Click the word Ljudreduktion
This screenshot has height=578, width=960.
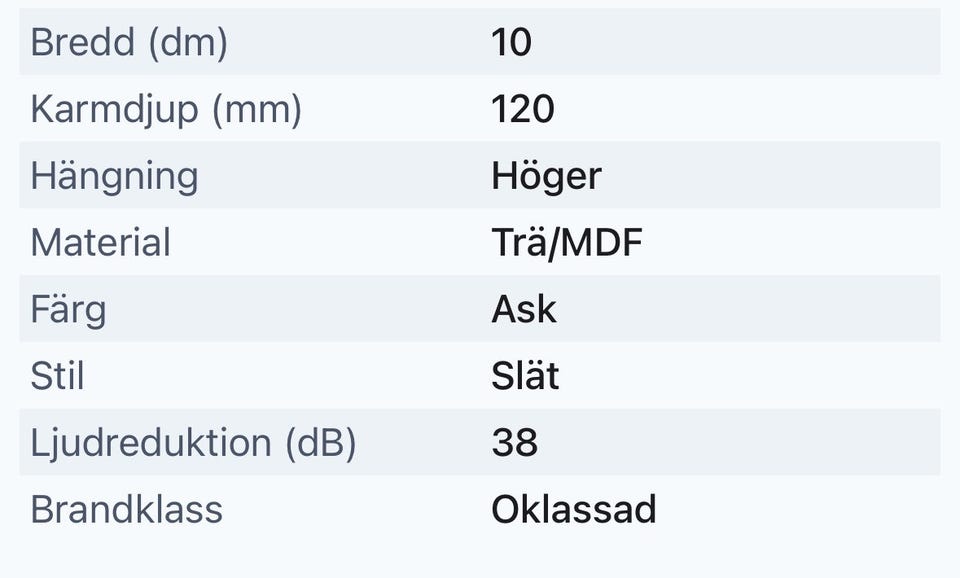click(151, 443)
